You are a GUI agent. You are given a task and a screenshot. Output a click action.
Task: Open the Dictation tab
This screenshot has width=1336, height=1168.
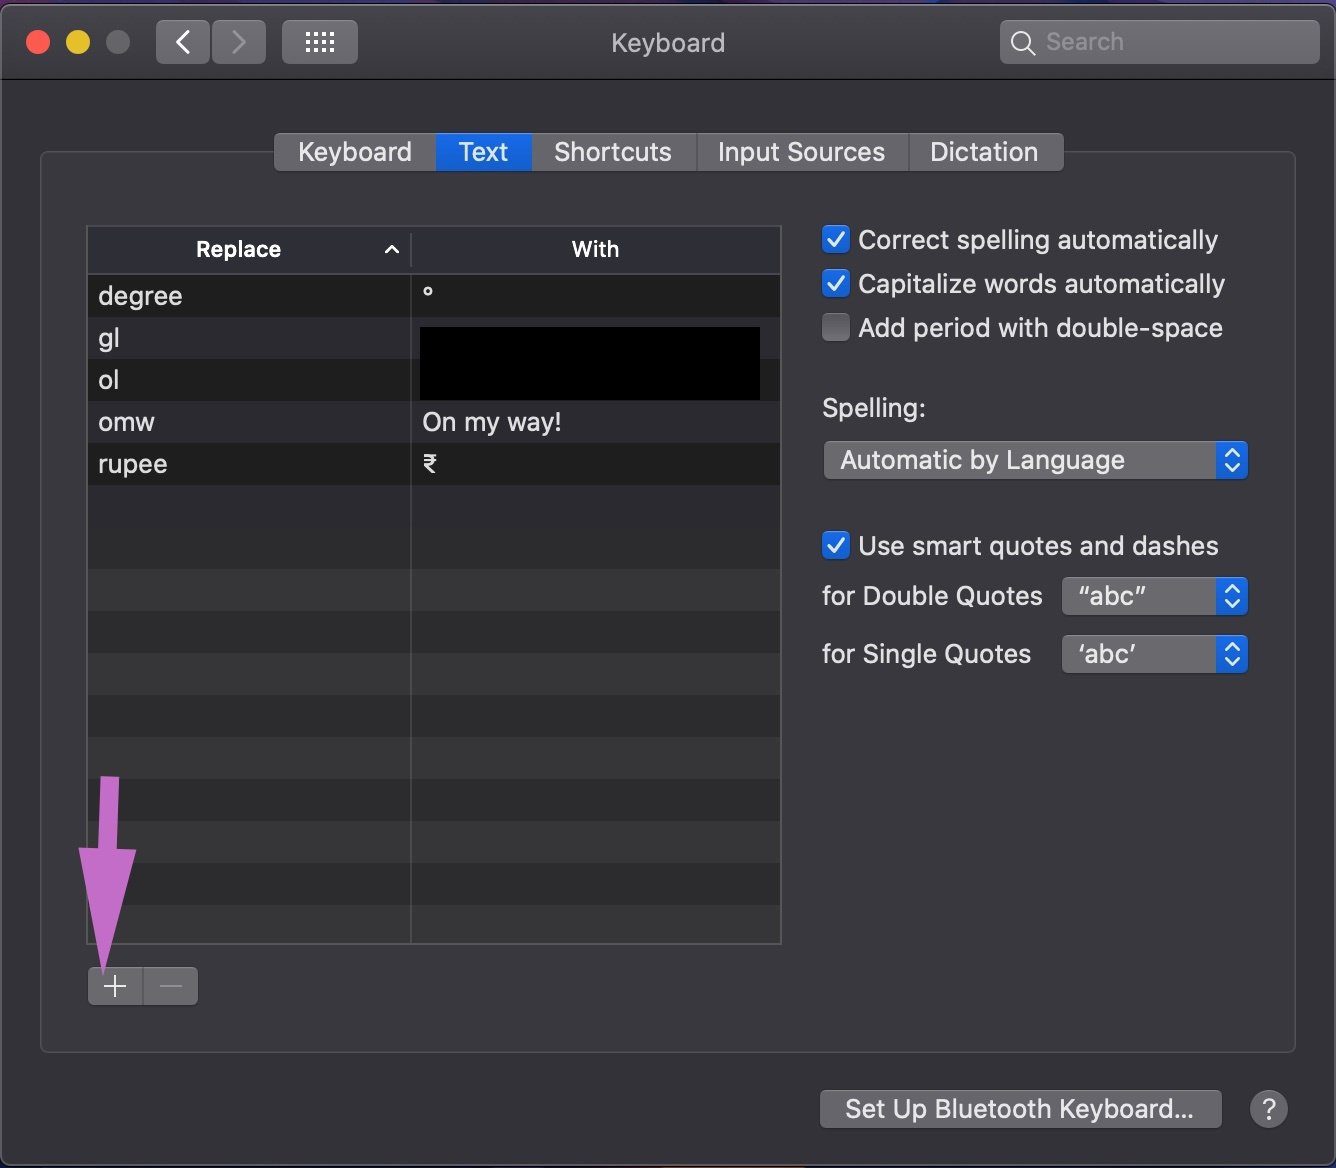click(x=985, y=152)
